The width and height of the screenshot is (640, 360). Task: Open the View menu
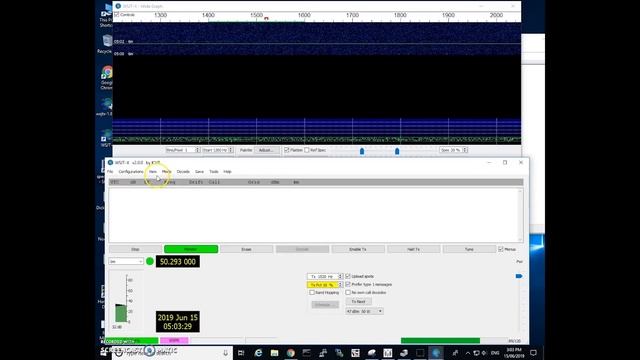[153, 172]
